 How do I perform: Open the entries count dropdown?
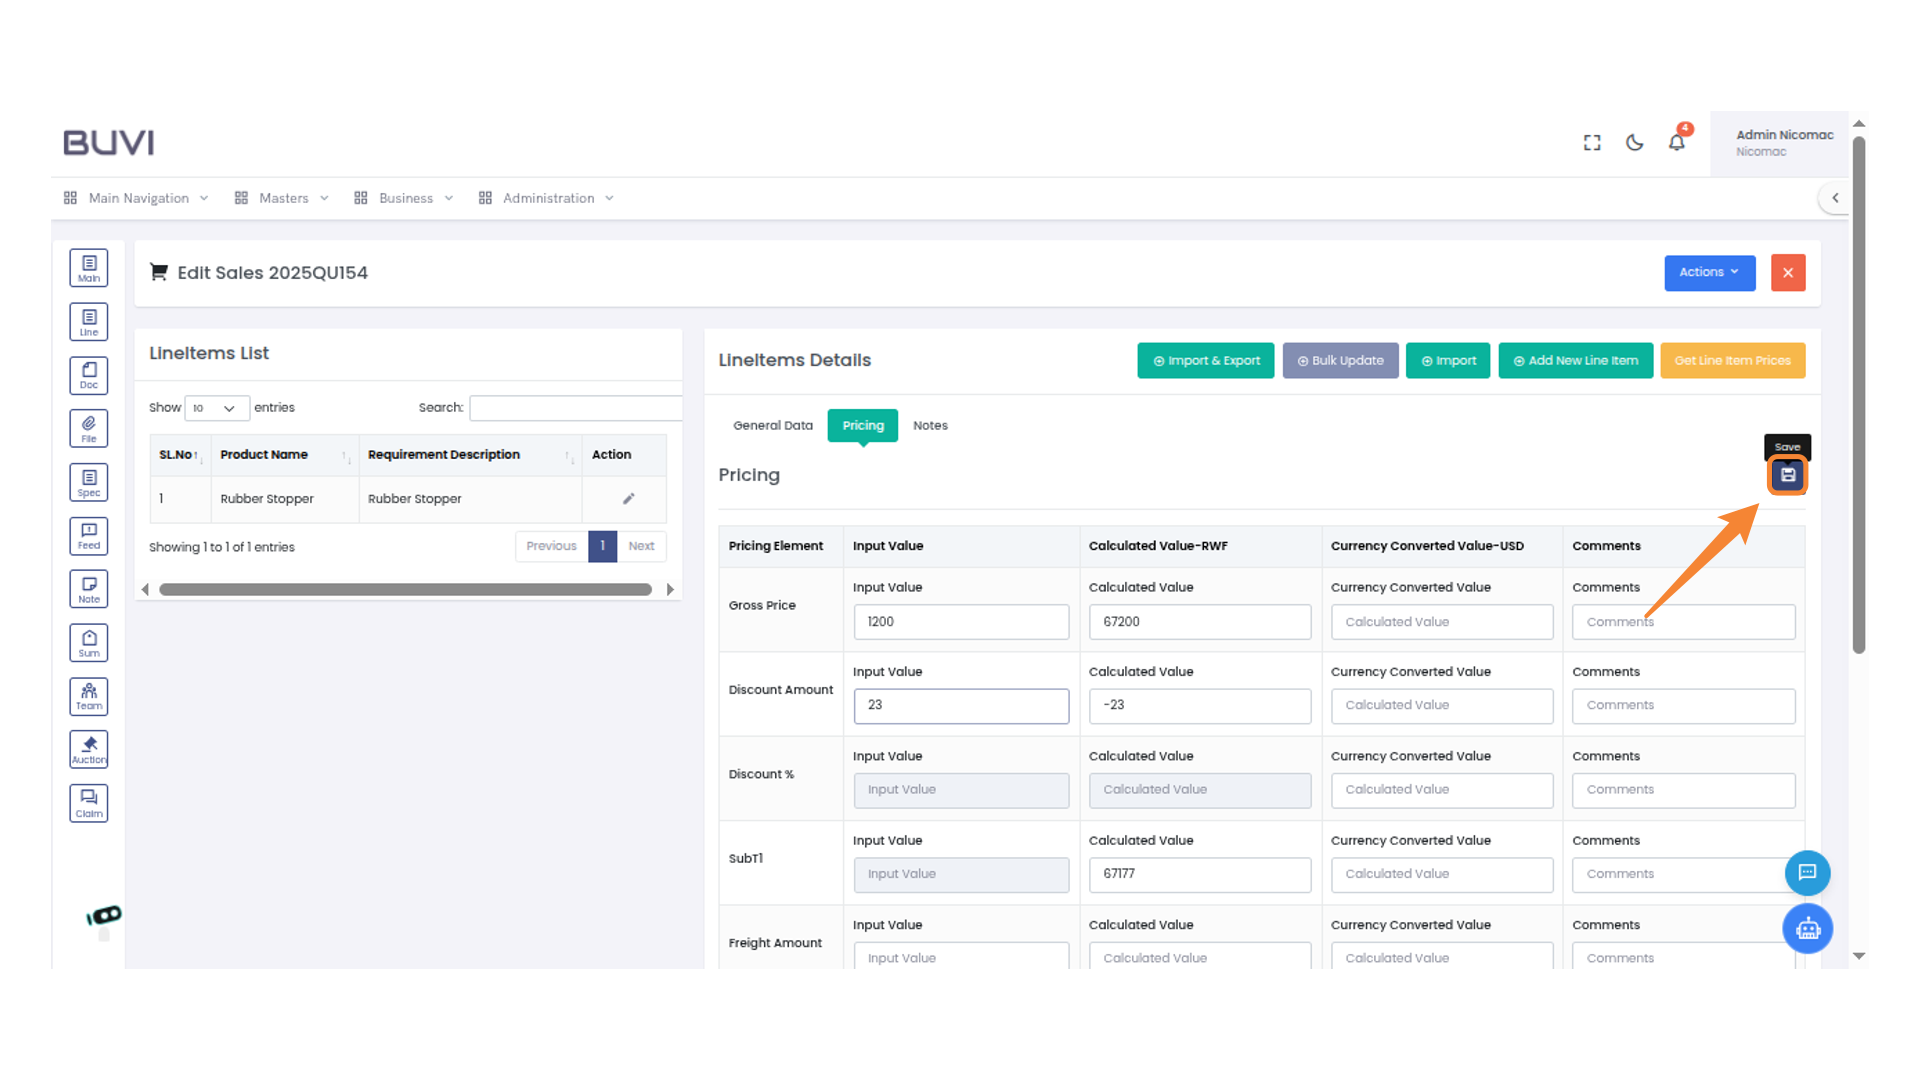tap(216, 408)
